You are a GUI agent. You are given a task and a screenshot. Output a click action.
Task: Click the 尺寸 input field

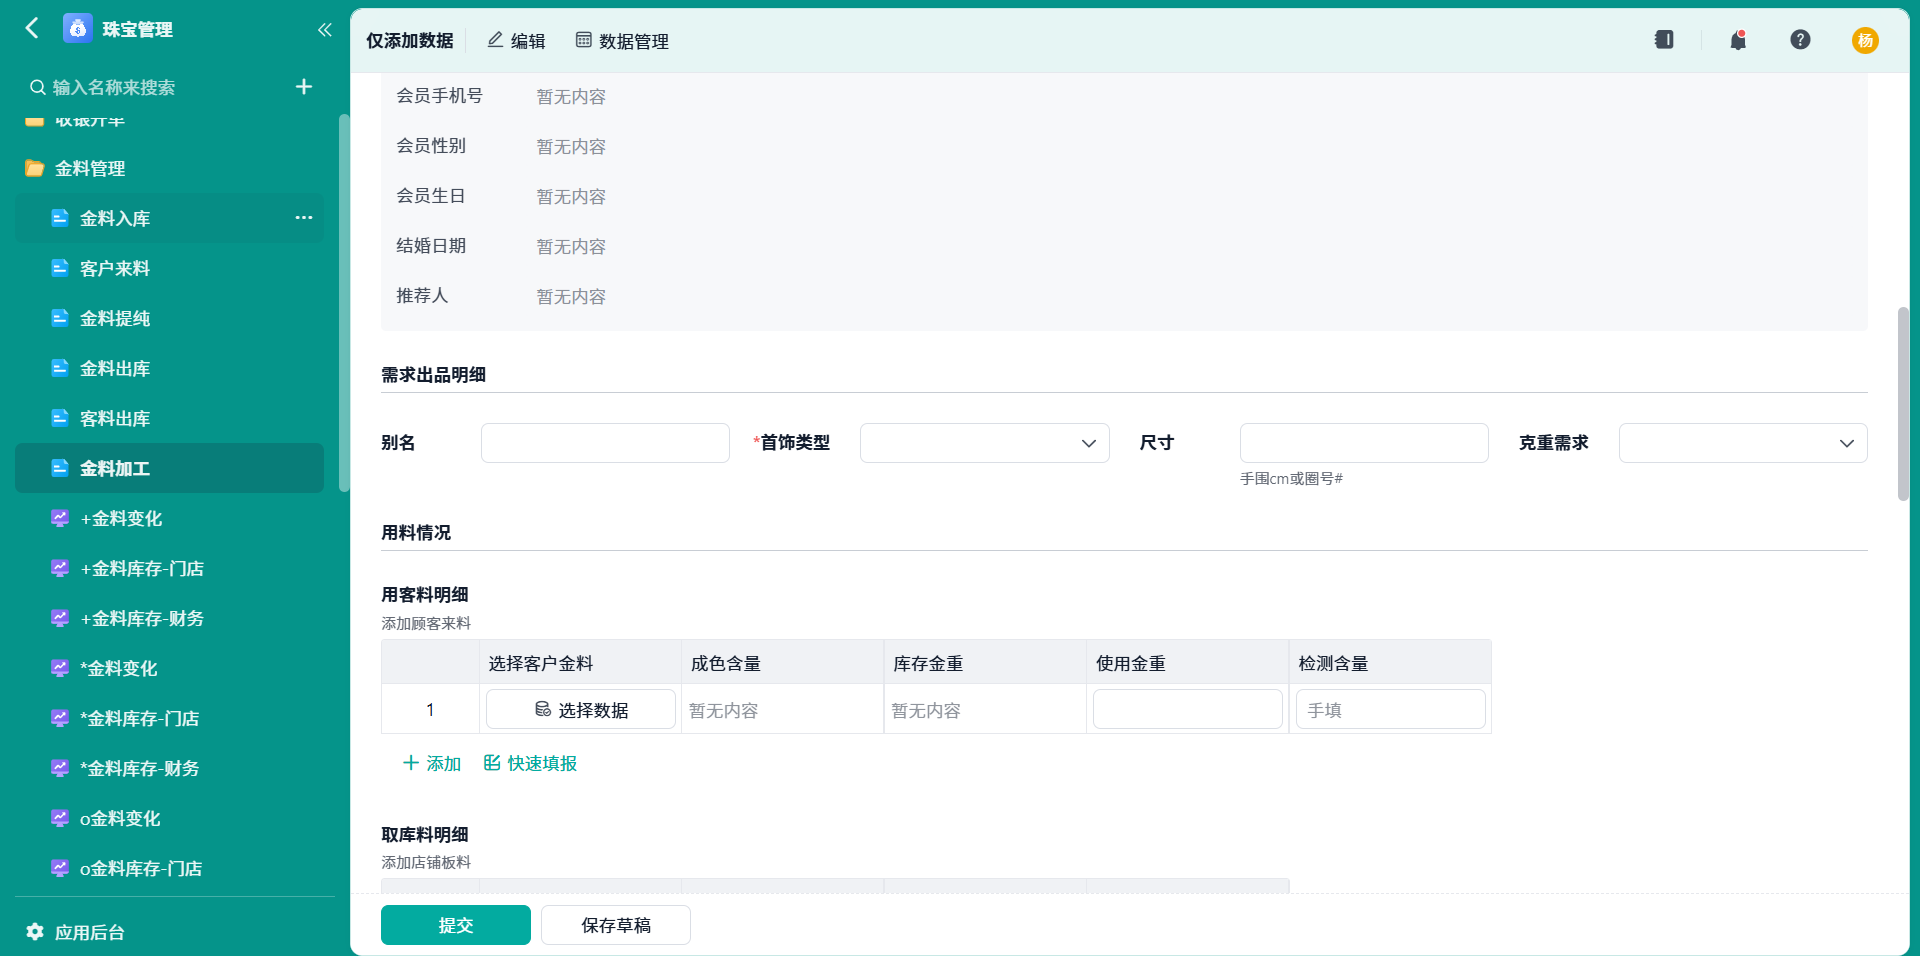click(1364, 443)
